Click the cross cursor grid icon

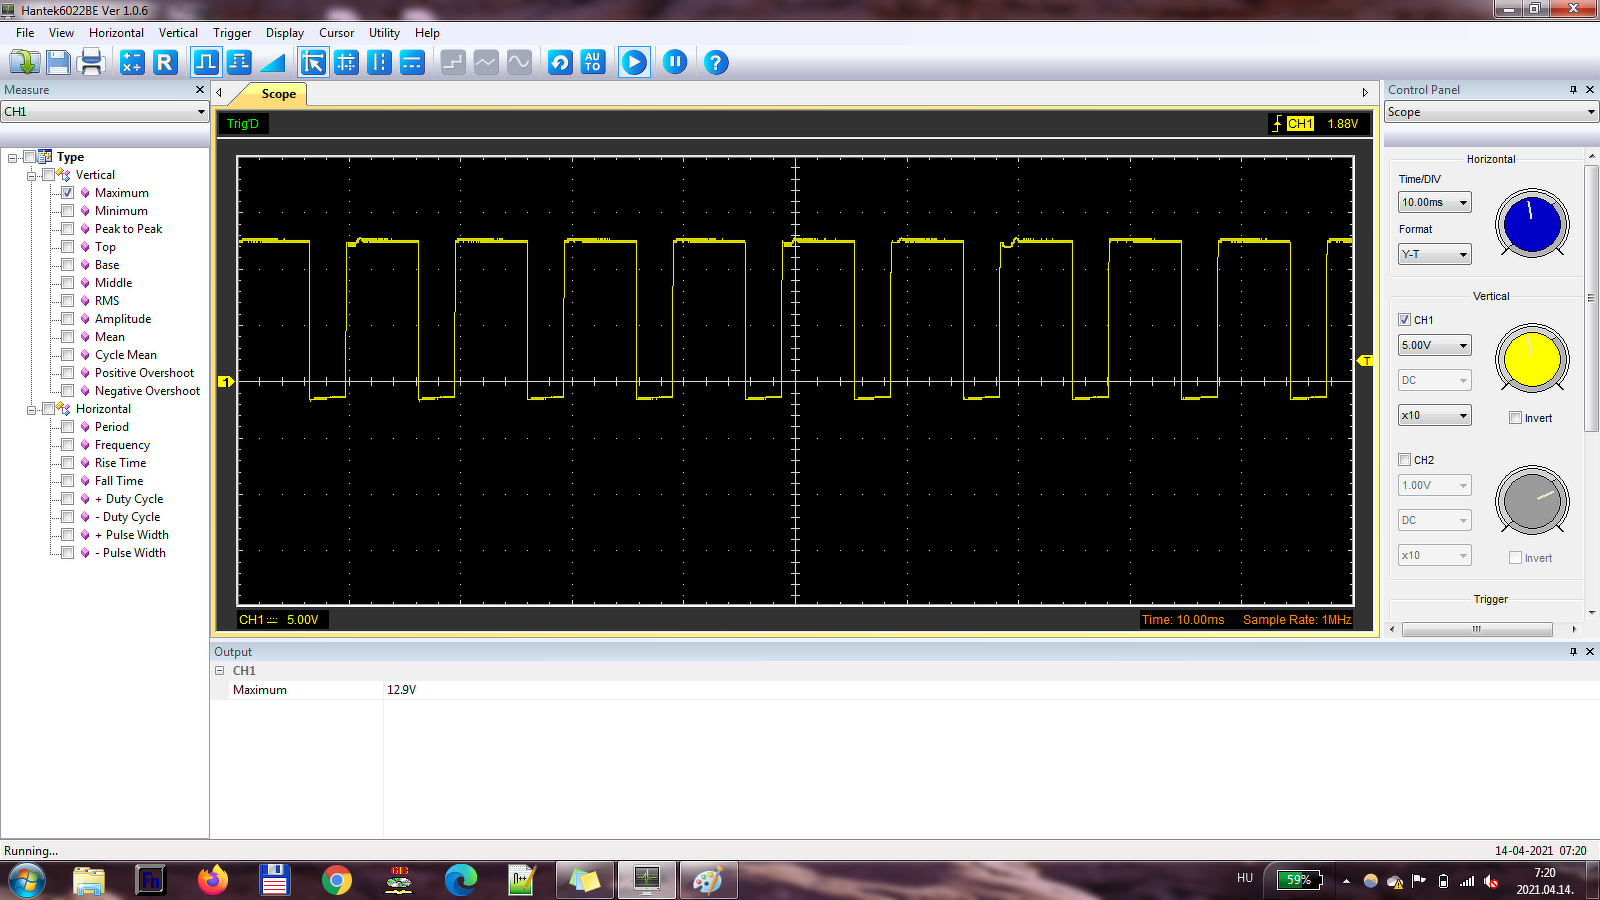click(346, 62)
